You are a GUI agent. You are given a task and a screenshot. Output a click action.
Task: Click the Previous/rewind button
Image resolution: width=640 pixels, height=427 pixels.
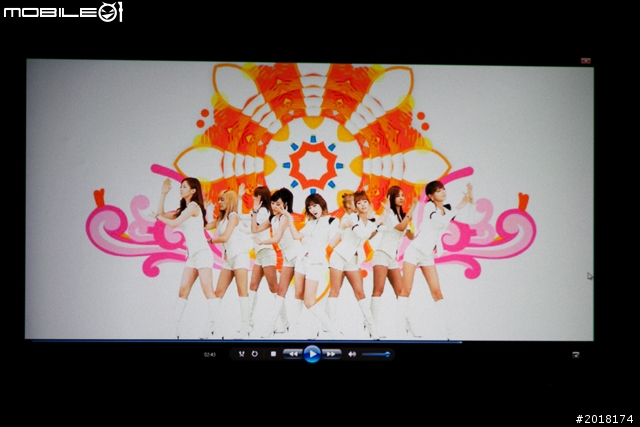(x=293, y=354)
